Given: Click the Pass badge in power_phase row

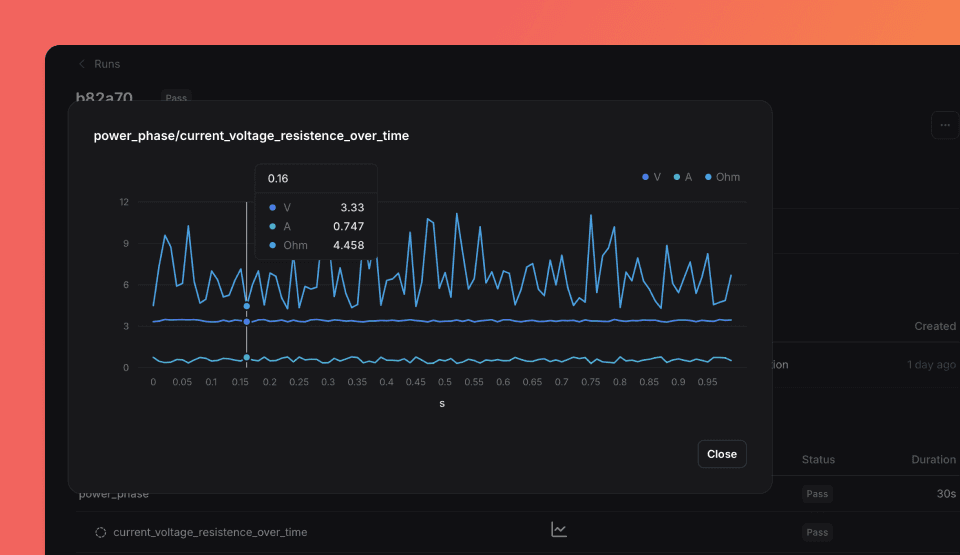Looking at the screenshot, I should pos(817,494).
